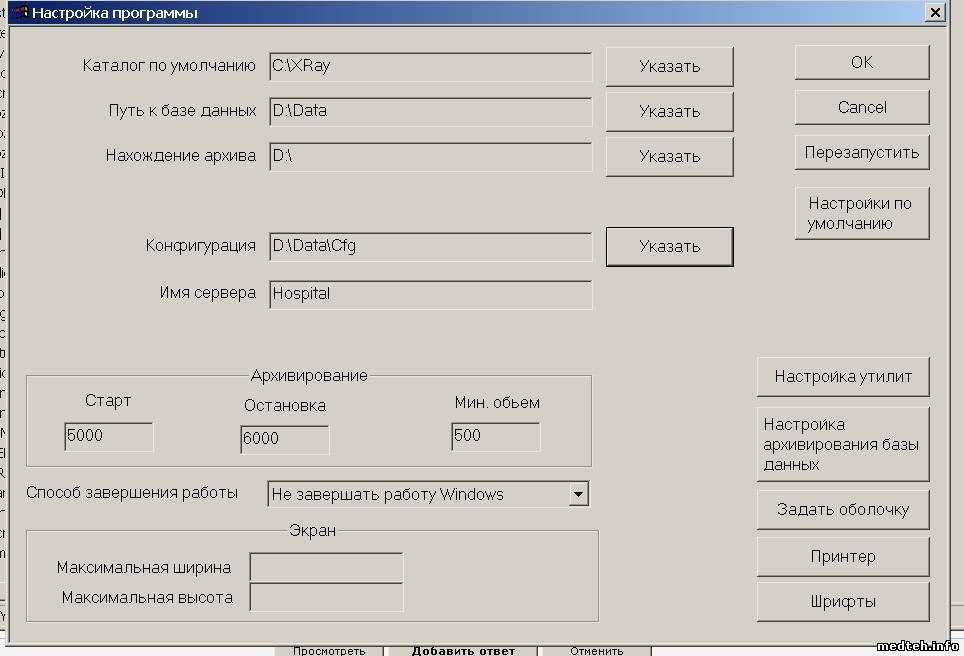
Task: Click the Перезапустить button
Action: pos(861,154)
